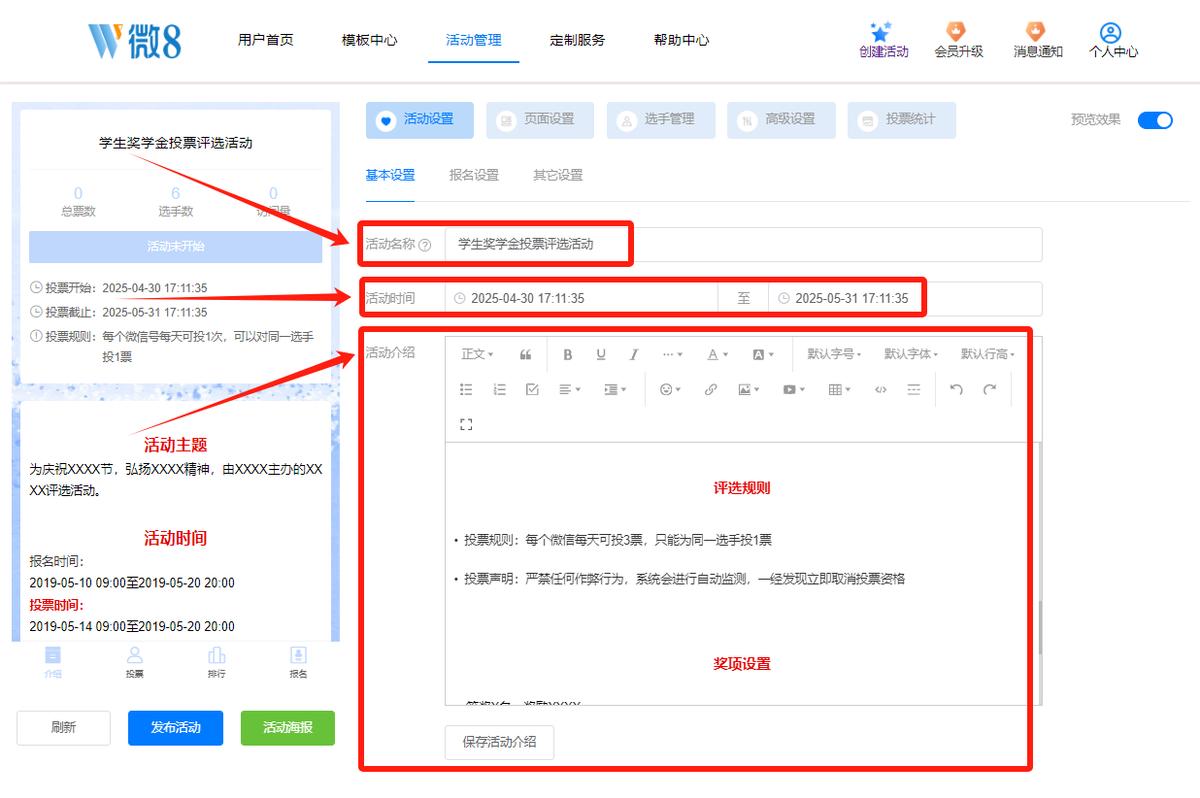Open the background color dropdown
Viewport: 1200px width, 798px height.
click(762, 354)
